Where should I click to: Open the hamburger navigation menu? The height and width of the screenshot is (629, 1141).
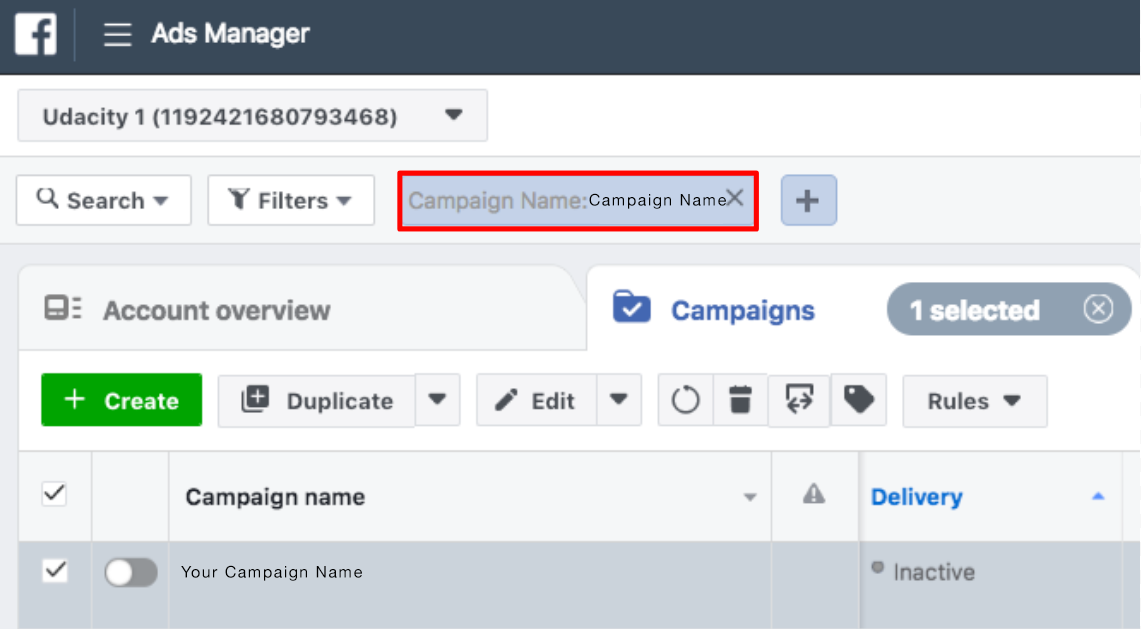click(x=118, y=35)
